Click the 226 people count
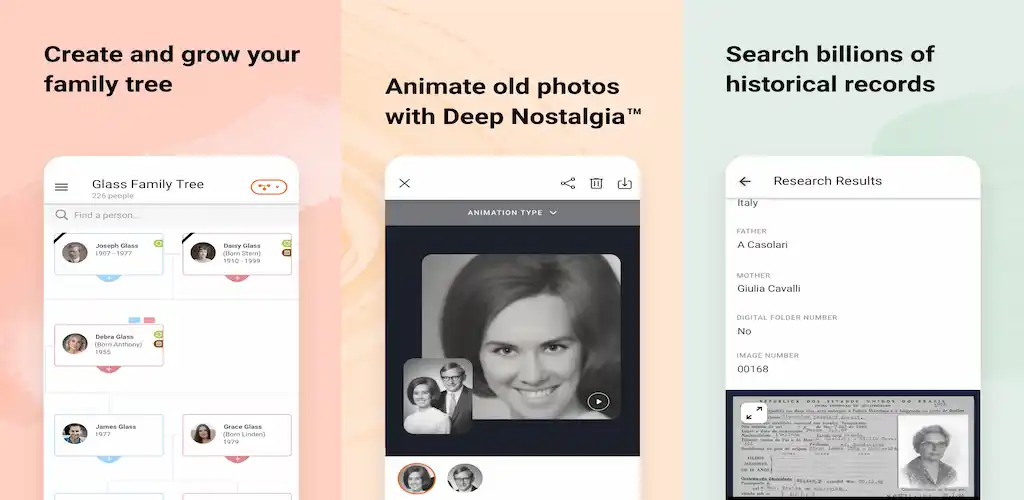Viewport: 1024px width, 500px height. click(112, 196)
